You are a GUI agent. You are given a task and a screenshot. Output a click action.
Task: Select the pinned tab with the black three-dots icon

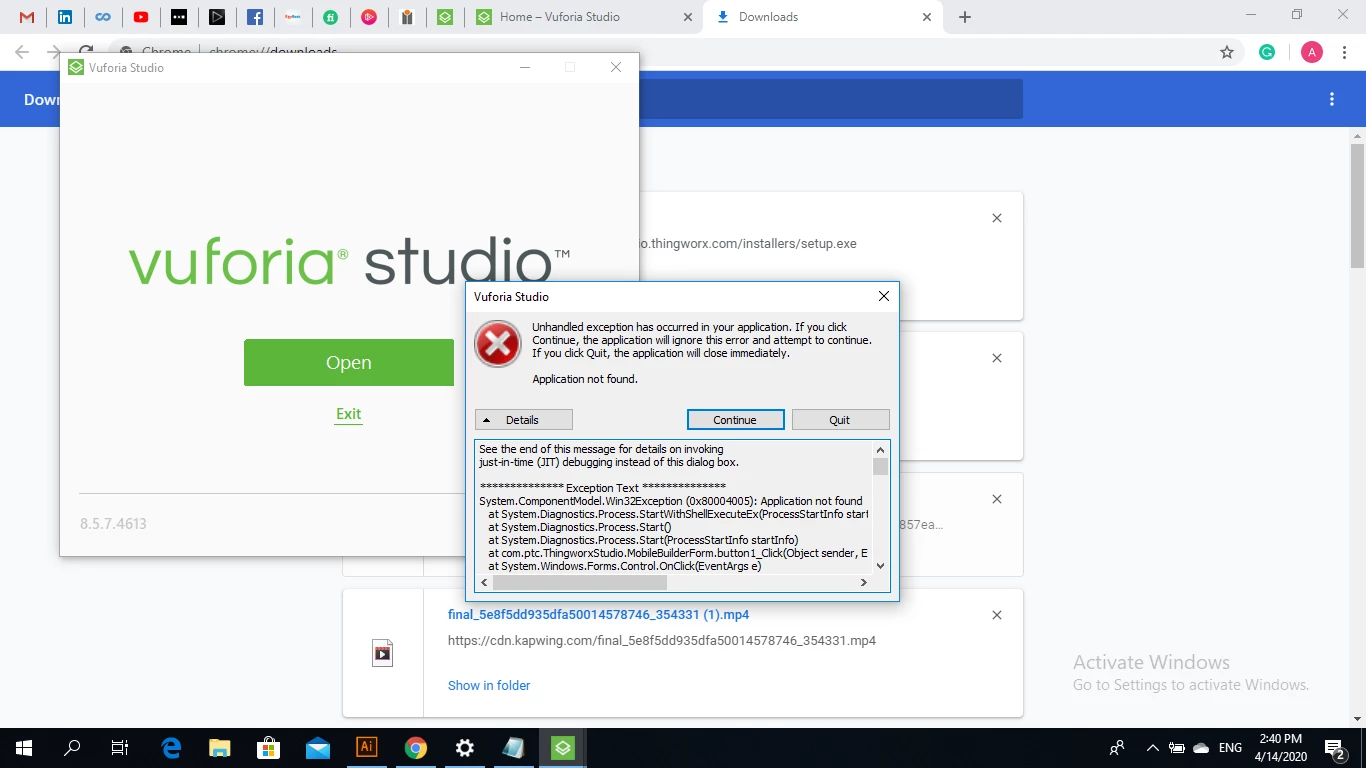(x=179, y=17)
